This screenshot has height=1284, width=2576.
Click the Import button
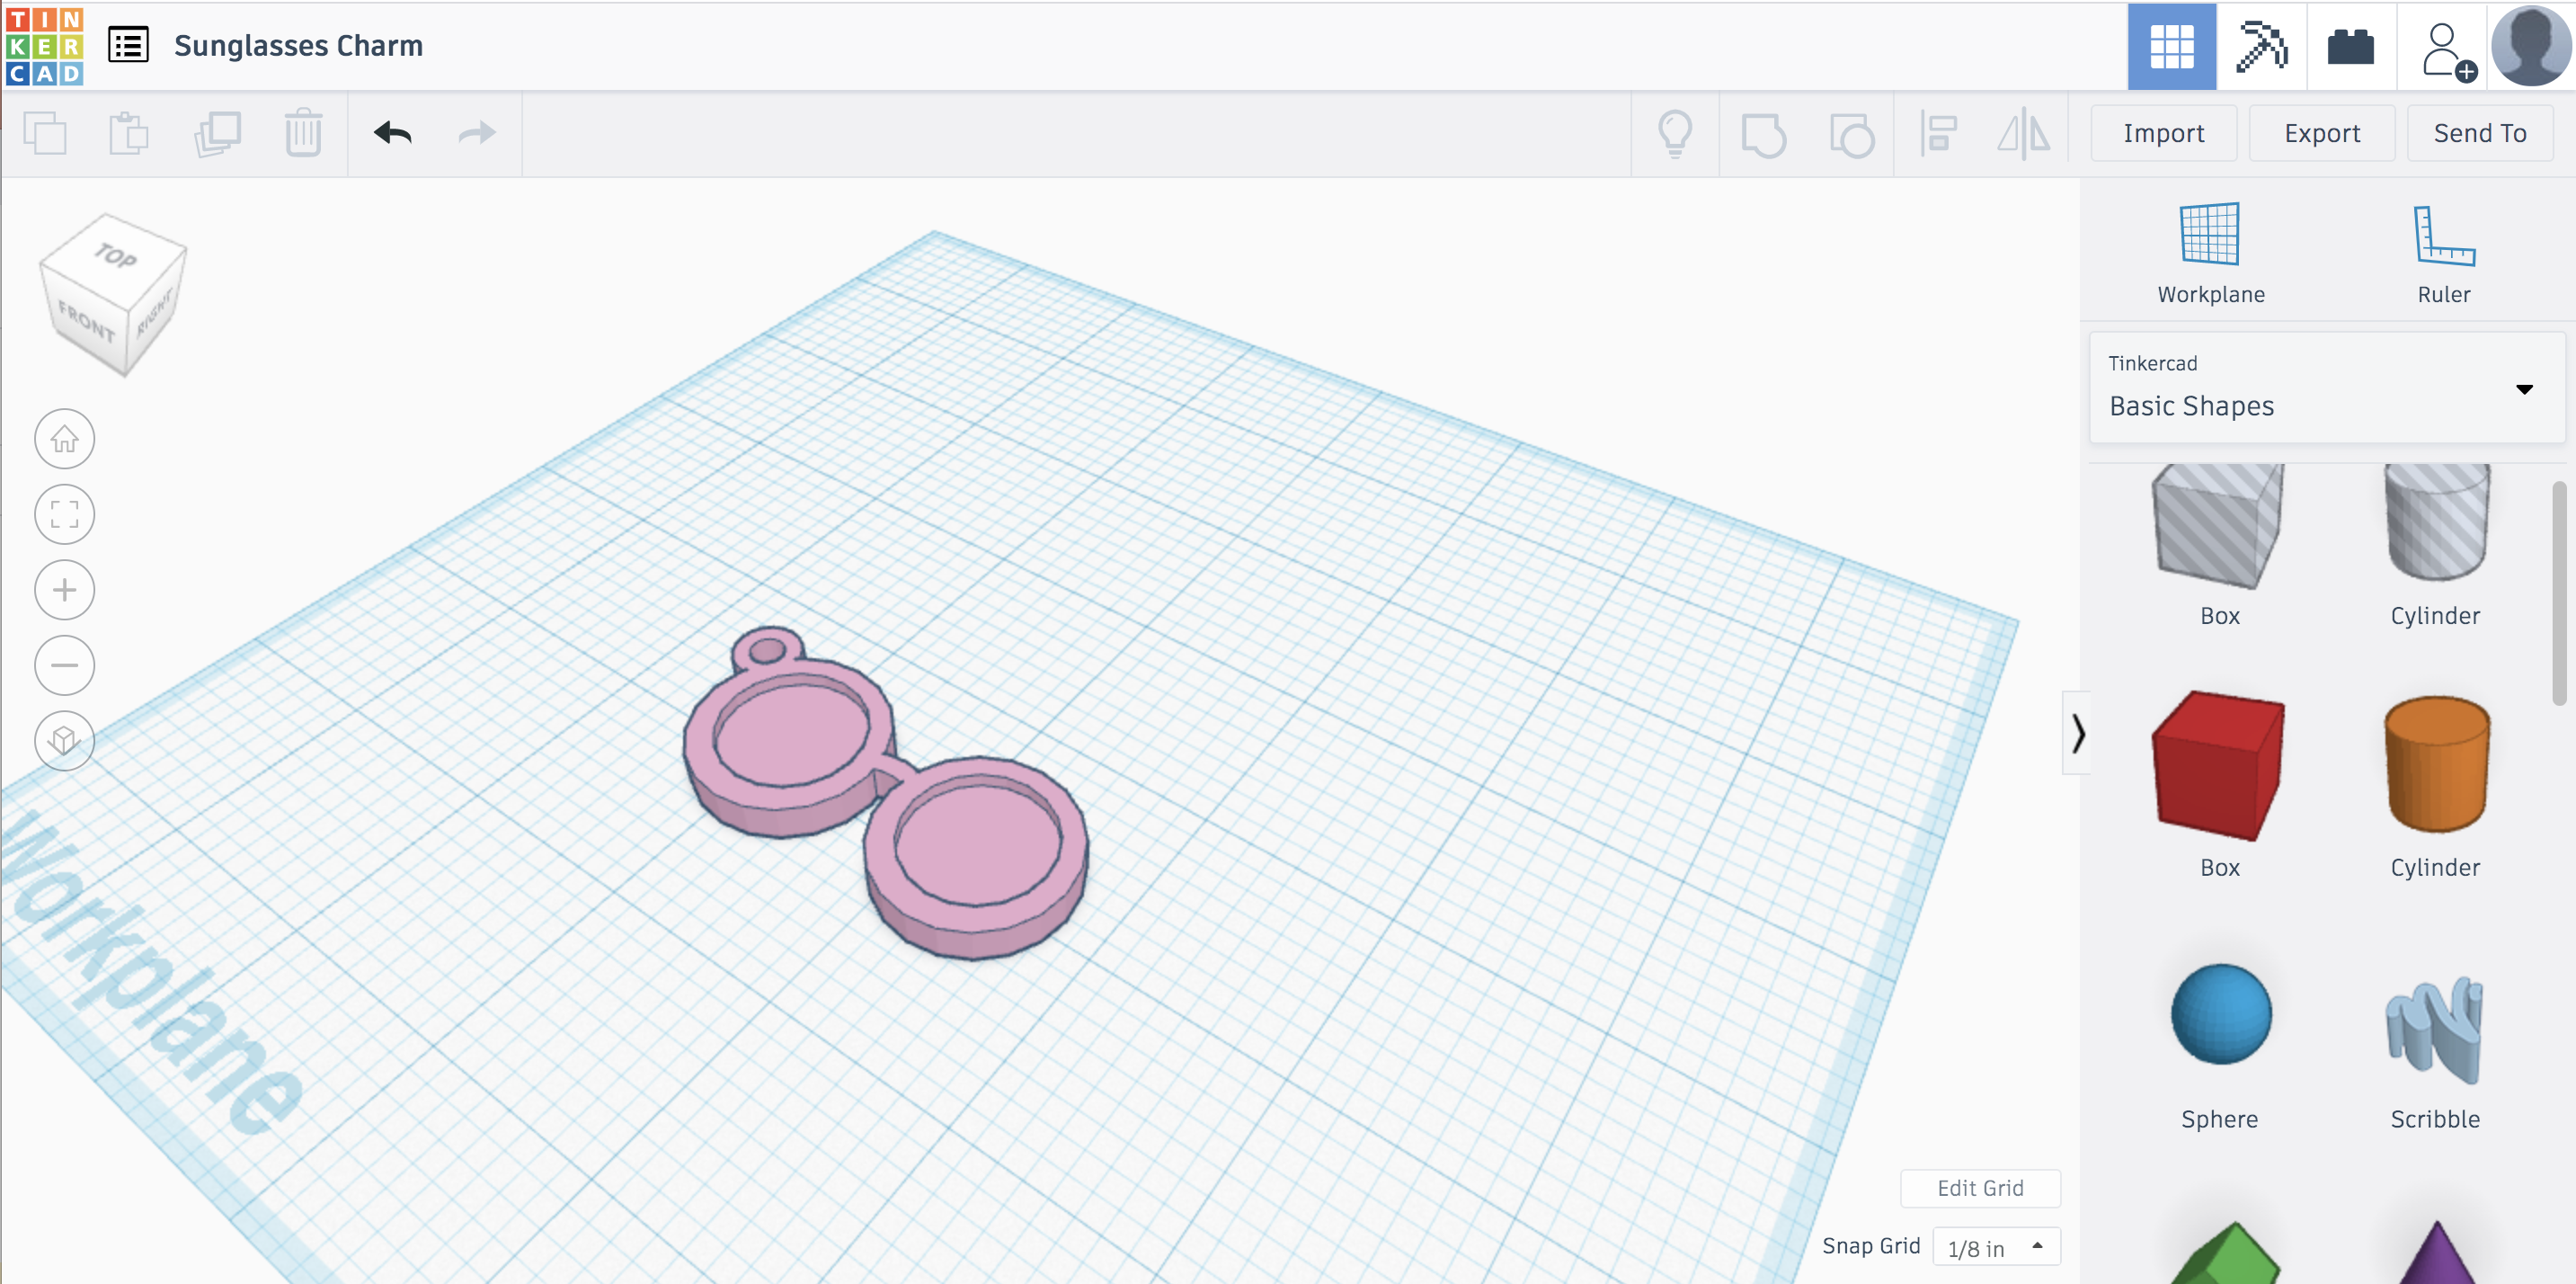pyautogui.click(x=2163, y=133)
